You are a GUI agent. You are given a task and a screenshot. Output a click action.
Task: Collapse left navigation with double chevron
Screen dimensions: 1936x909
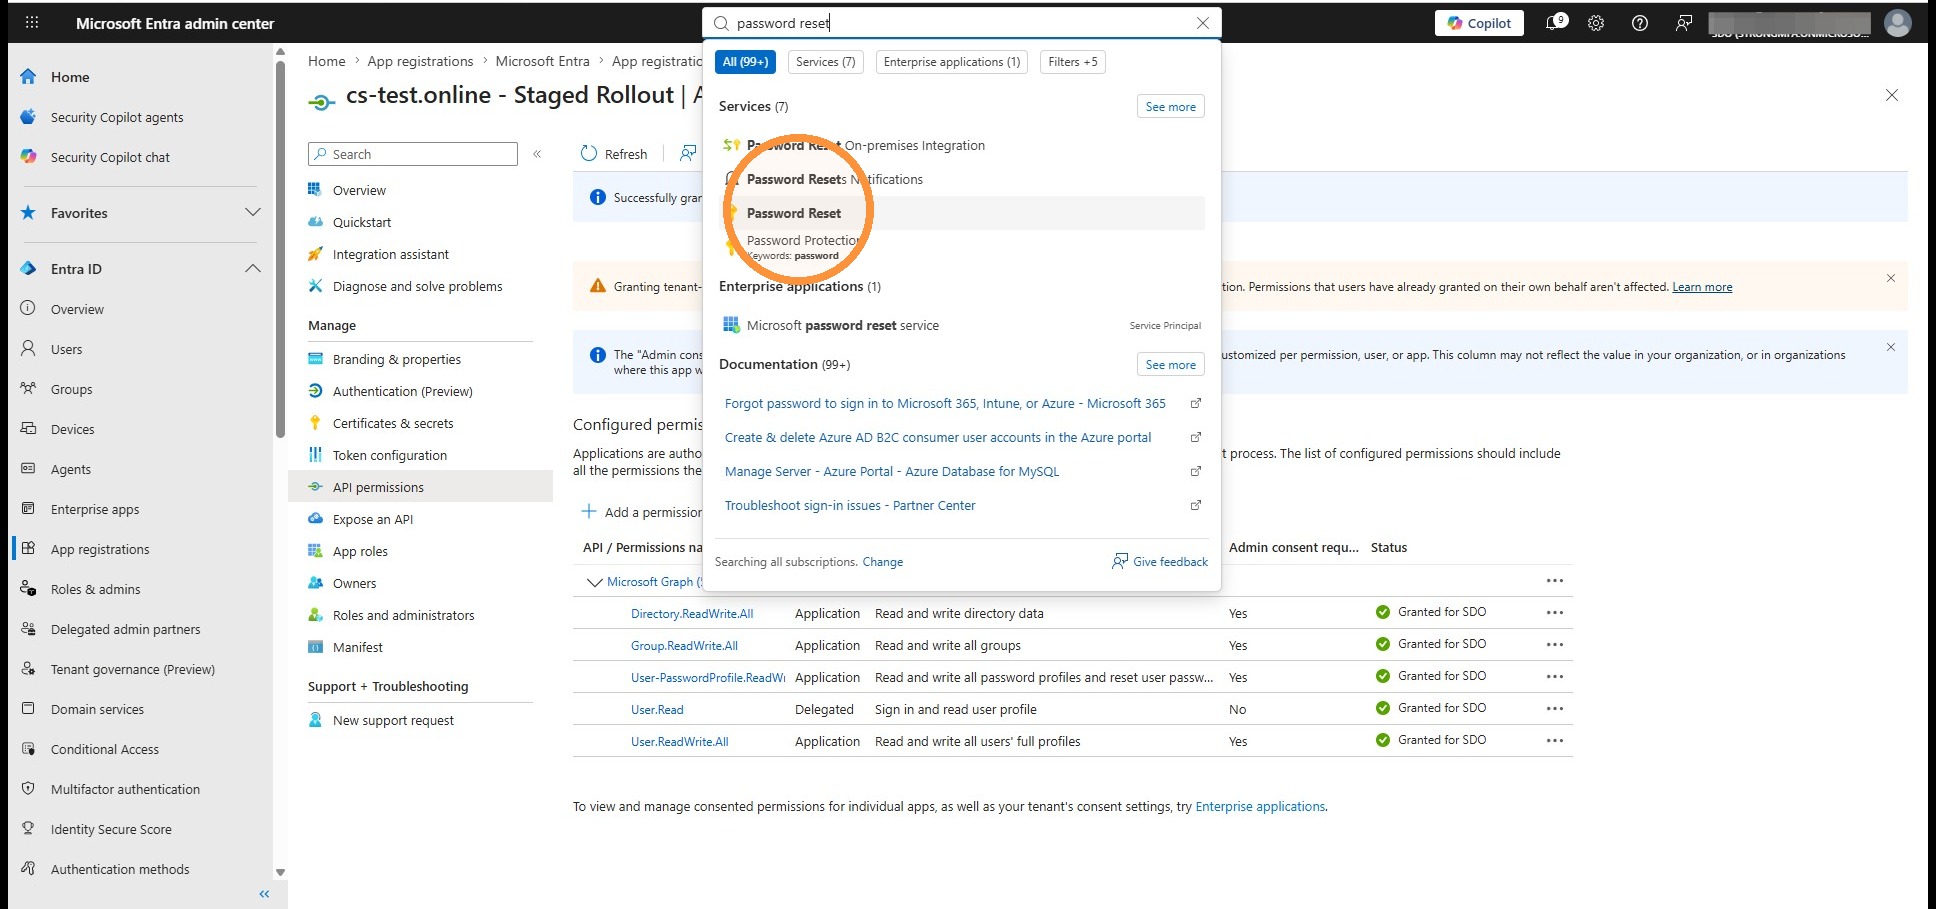click(x=264, y=894)
